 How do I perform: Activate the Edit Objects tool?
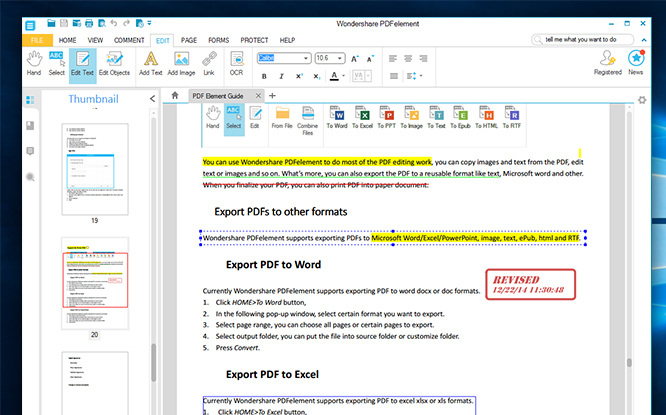click(x=114, y=64)
